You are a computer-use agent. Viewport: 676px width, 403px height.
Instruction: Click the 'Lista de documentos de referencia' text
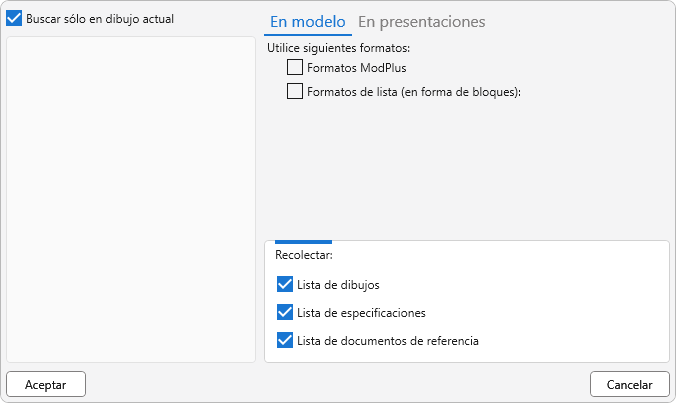(388, 341)
